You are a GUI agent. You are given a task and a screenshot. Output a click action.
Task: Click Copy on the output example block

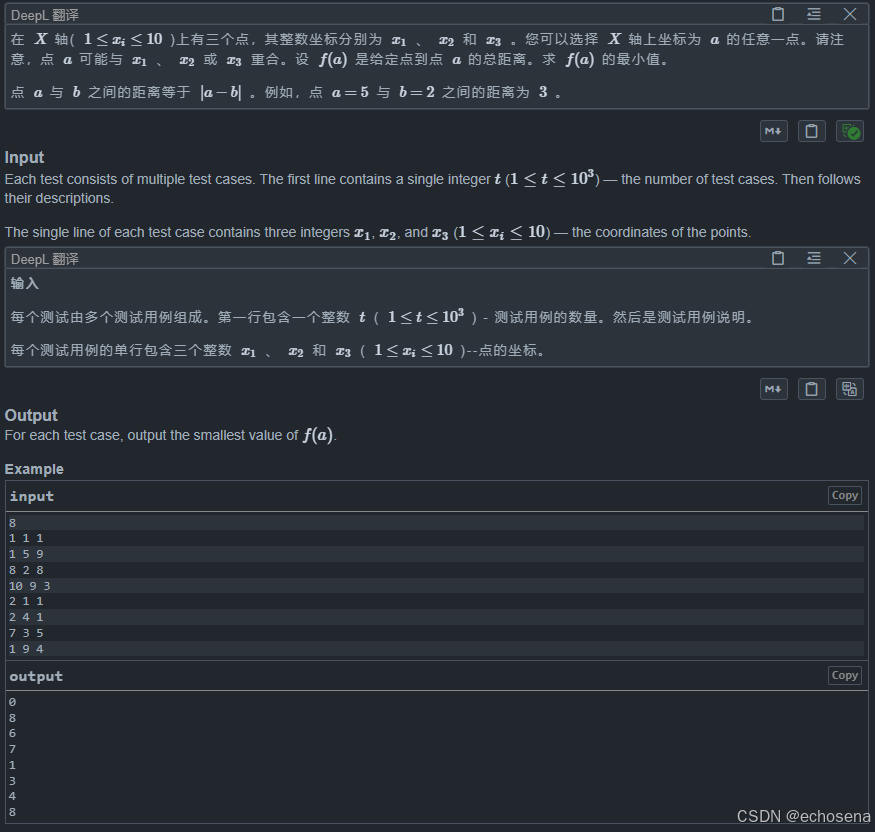click(x=844, y=675)
